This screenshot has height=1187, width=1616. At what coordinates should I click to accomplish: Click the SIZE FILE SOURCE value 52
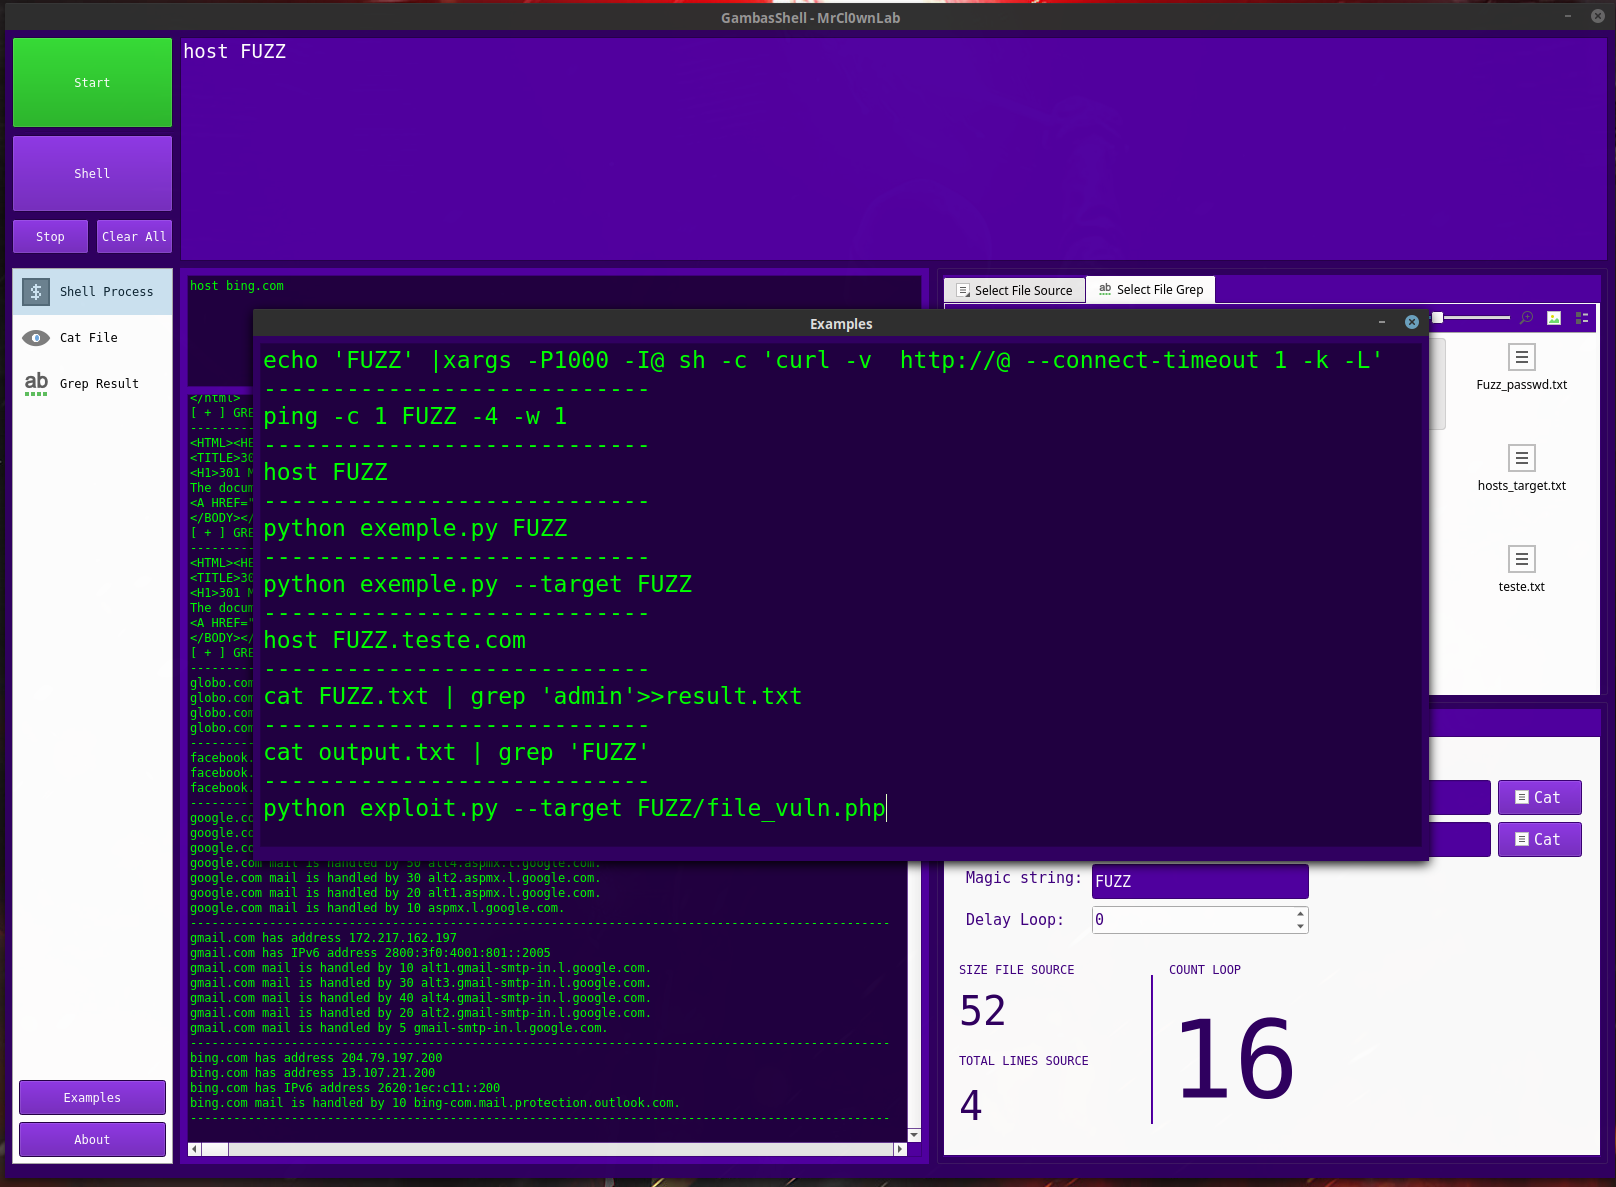pyautogui.click(x=982, y=1011)
